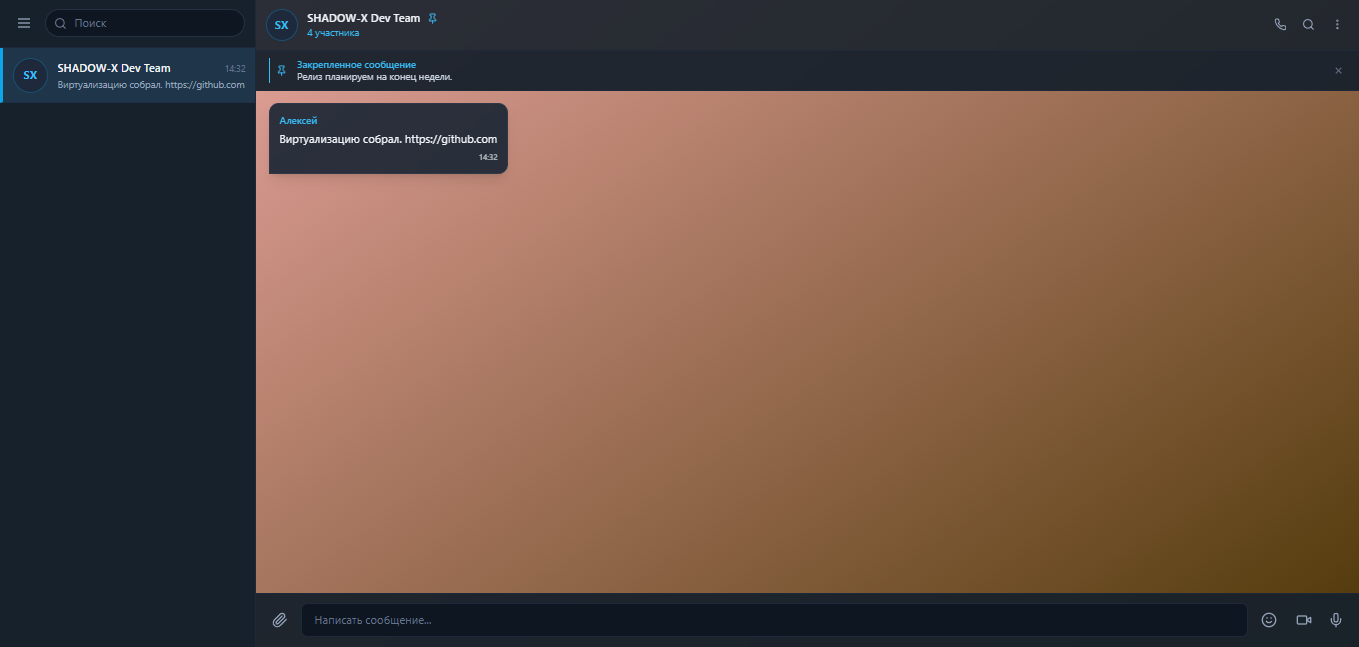Click the sender name Алексей
Viewport: 1359px width, 647px height.
coord(298,121)
